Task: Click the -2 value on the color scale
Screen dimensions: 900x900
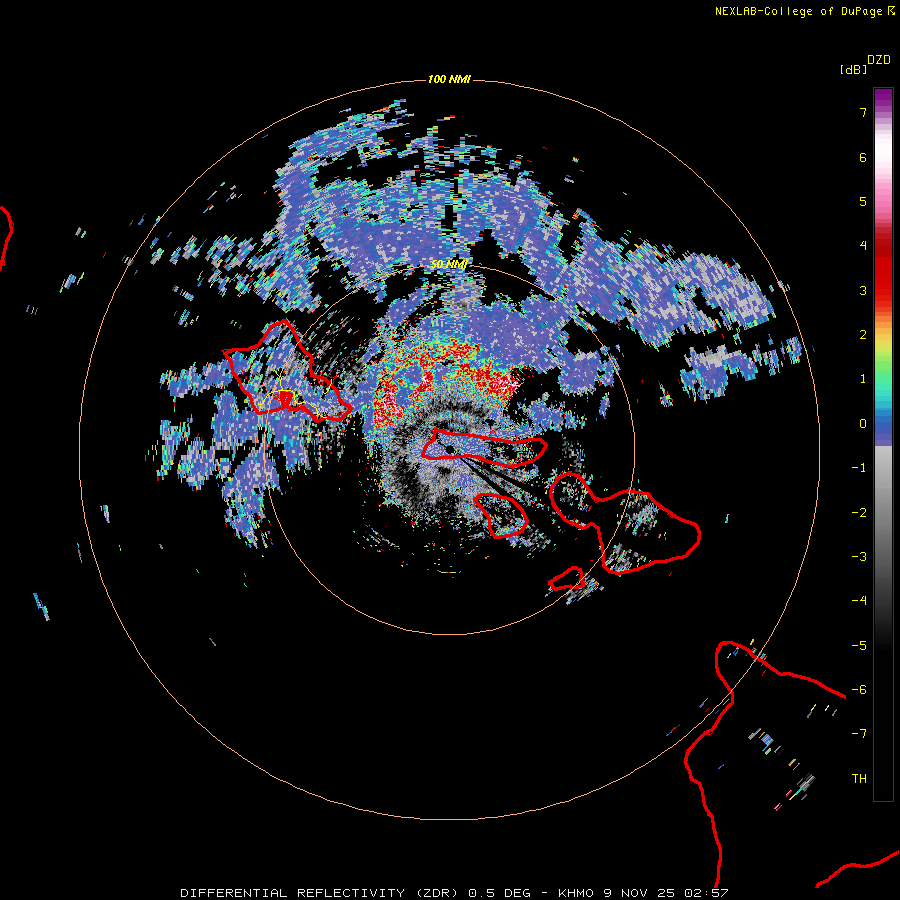Action: pos(859,512)
